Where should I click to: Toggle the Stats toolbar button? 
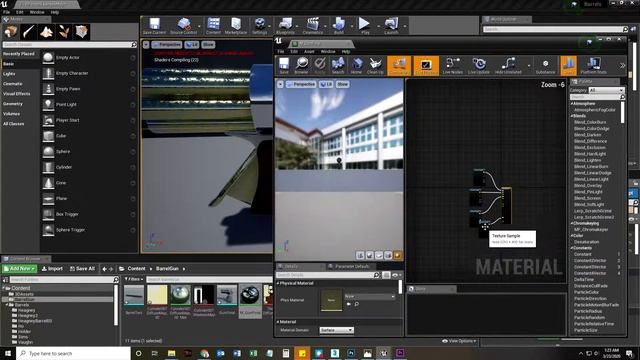pyautogui.click(x=569, y=66)
